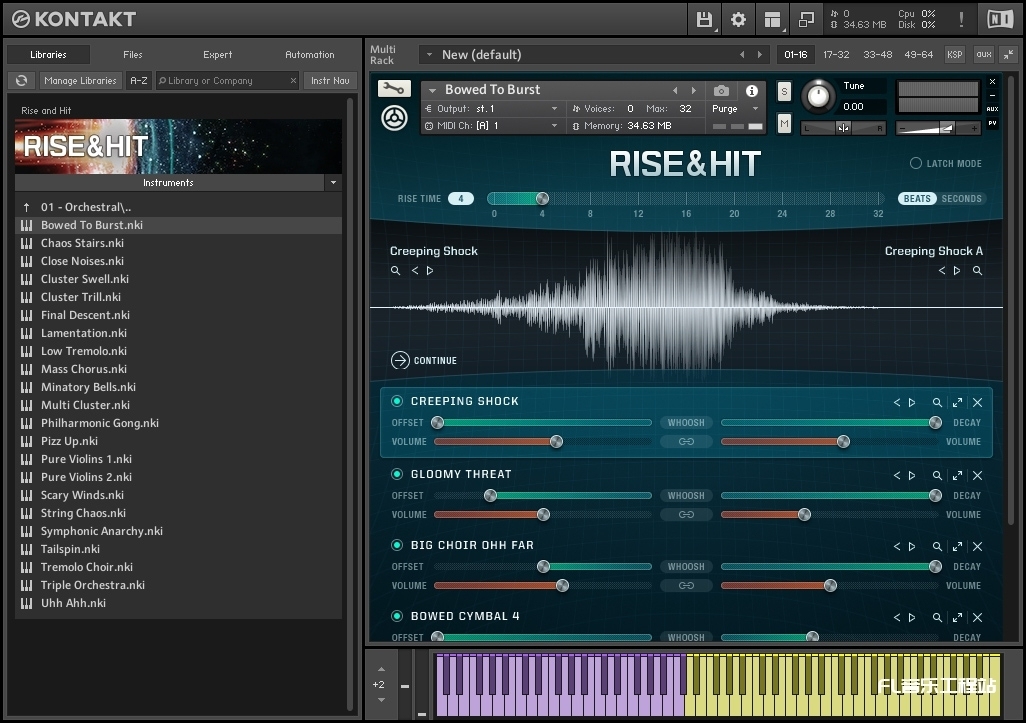
Task: Click the info icon in the instrument header
Action: coord(752,90)
